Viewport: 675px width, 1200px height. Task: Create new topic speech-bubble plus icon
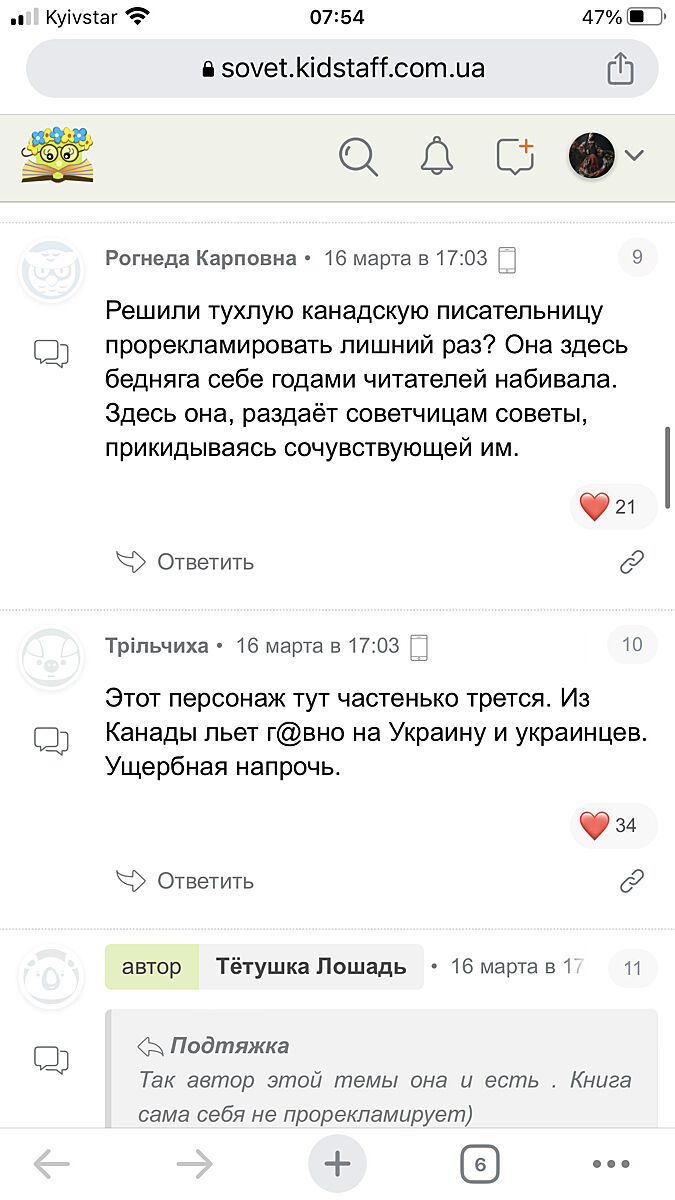pyautogui.click(x=515, y=156)
